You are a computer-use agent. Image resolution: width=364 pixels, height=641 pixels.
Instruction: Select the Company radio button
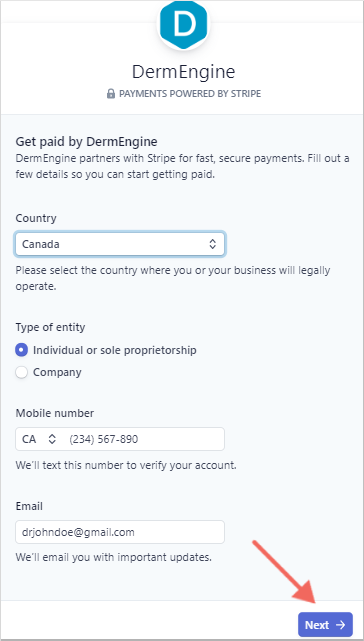(22, 372)
